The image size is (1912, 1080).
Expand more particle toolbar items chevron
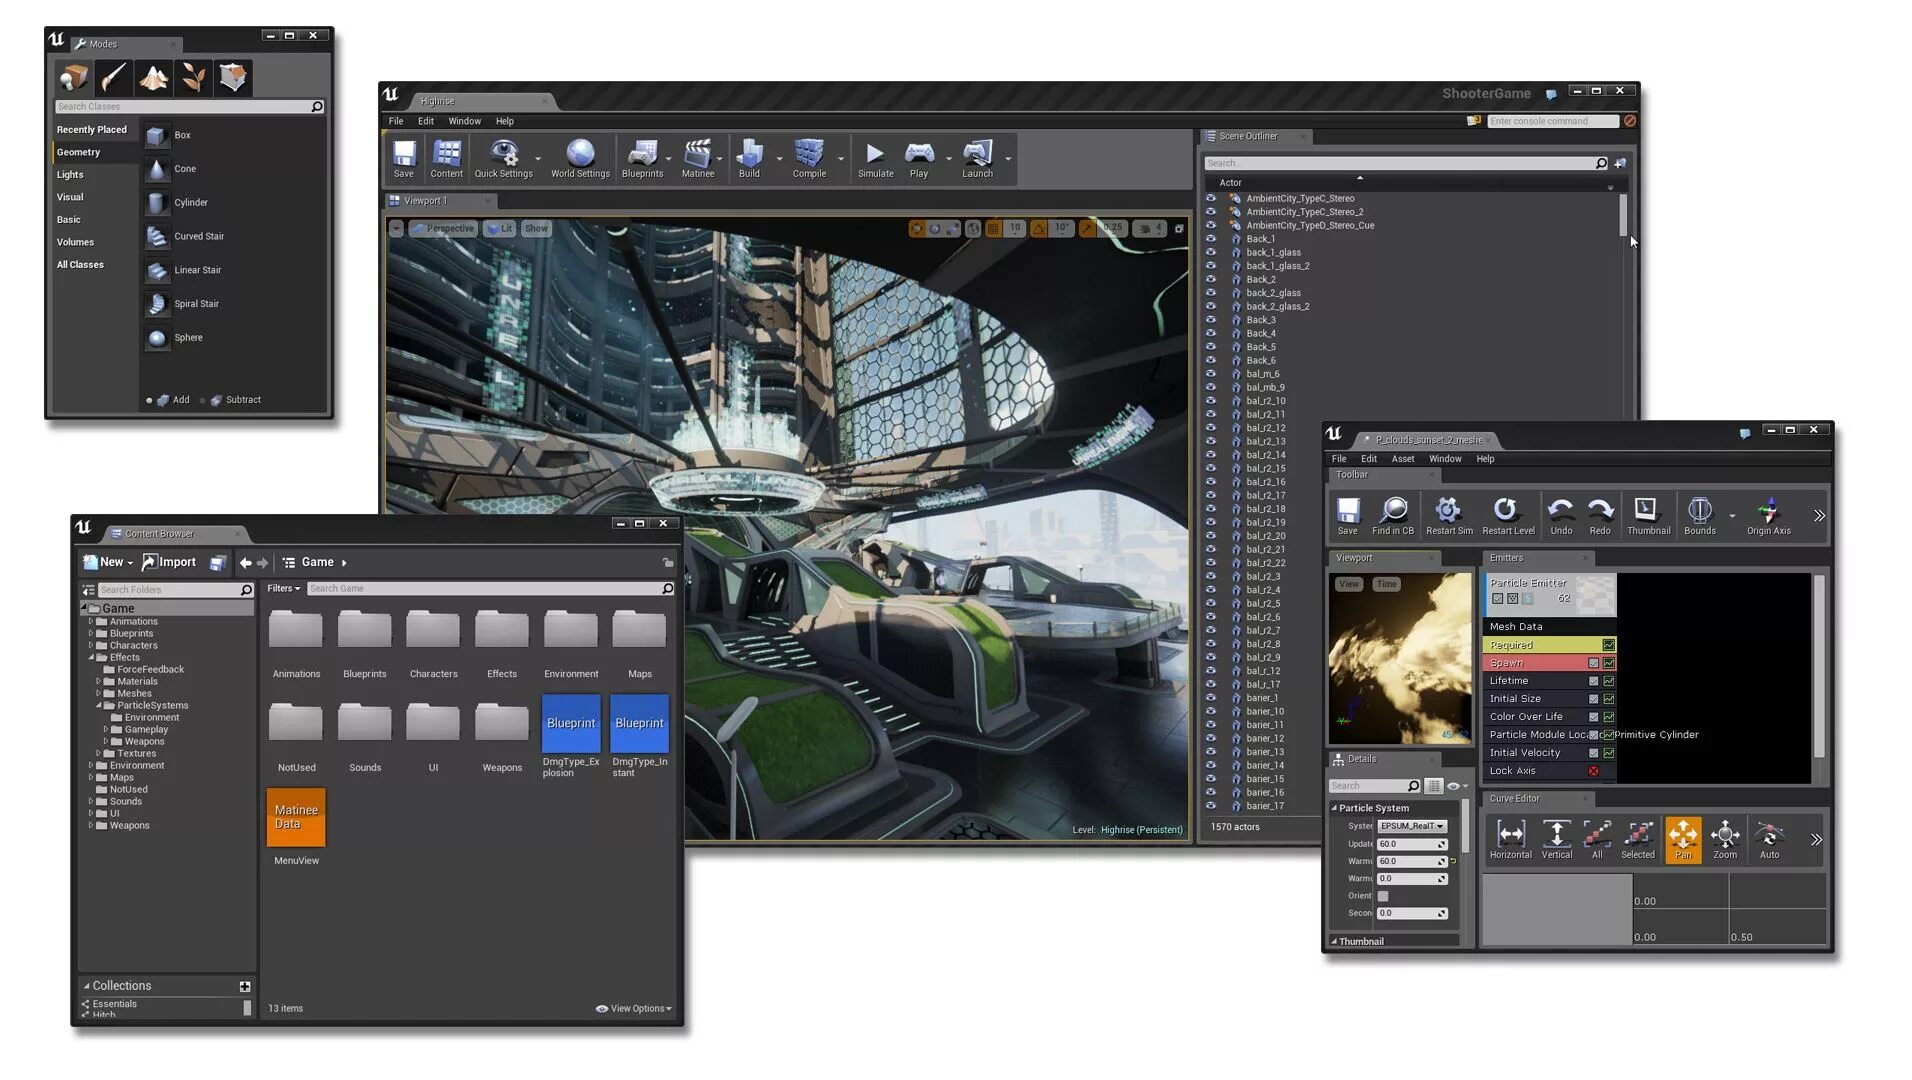click(1819, 516)
